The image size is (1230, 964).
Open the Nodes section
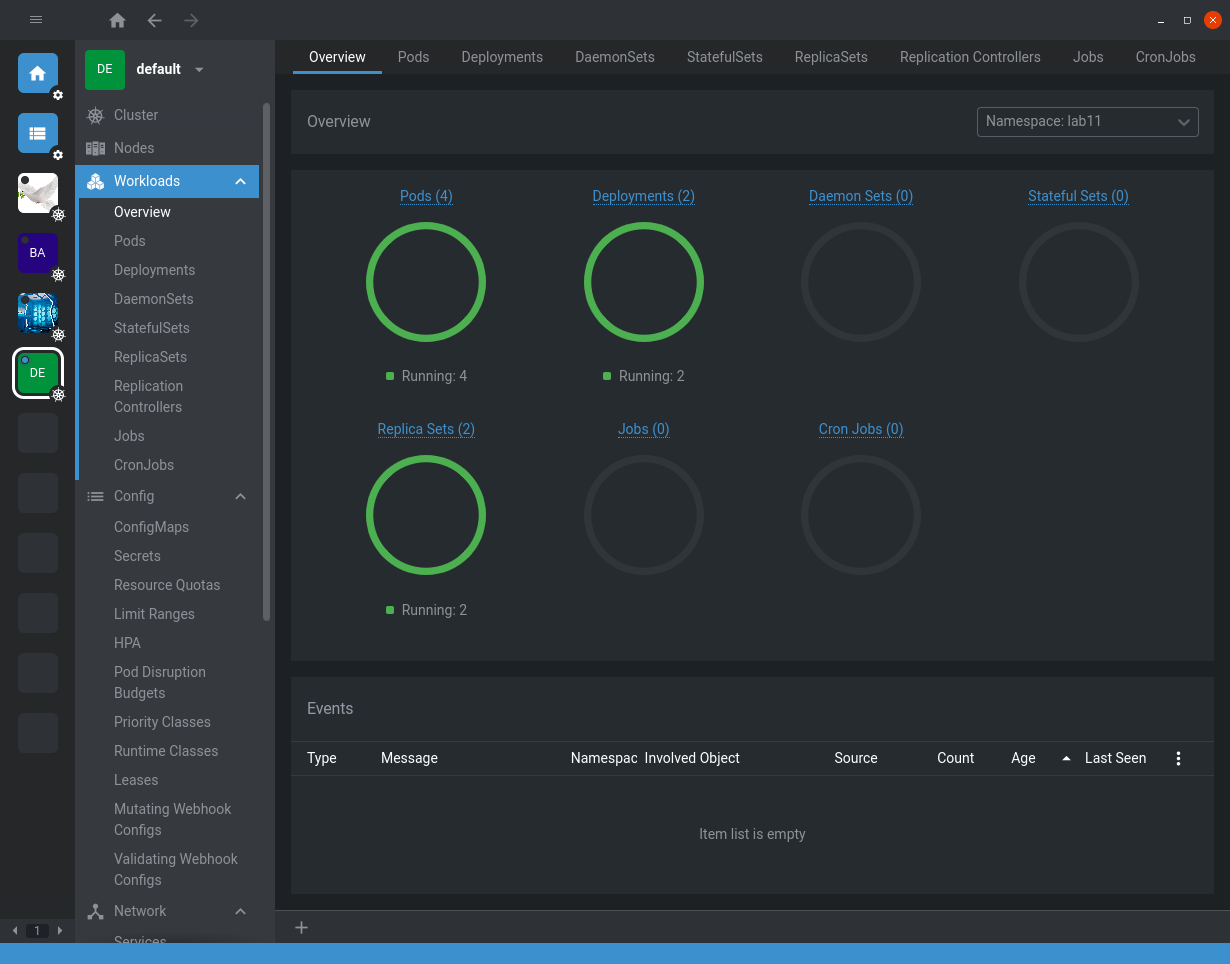[133, 148]
